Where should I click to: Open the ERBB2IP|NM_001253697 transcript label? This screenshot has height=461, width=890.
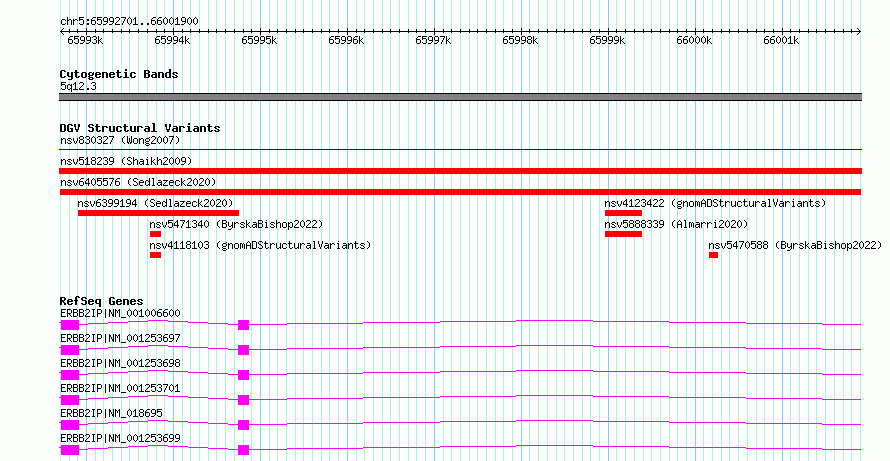[x=120, y=338]
